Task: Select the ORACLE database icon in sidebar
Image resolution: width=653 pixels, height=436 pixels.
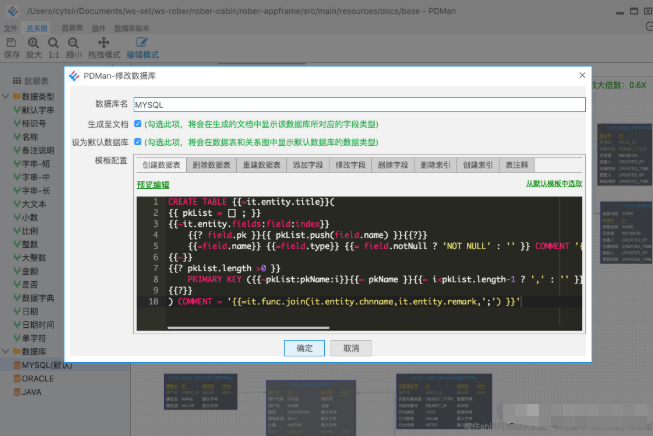Action: pos(17,379)
